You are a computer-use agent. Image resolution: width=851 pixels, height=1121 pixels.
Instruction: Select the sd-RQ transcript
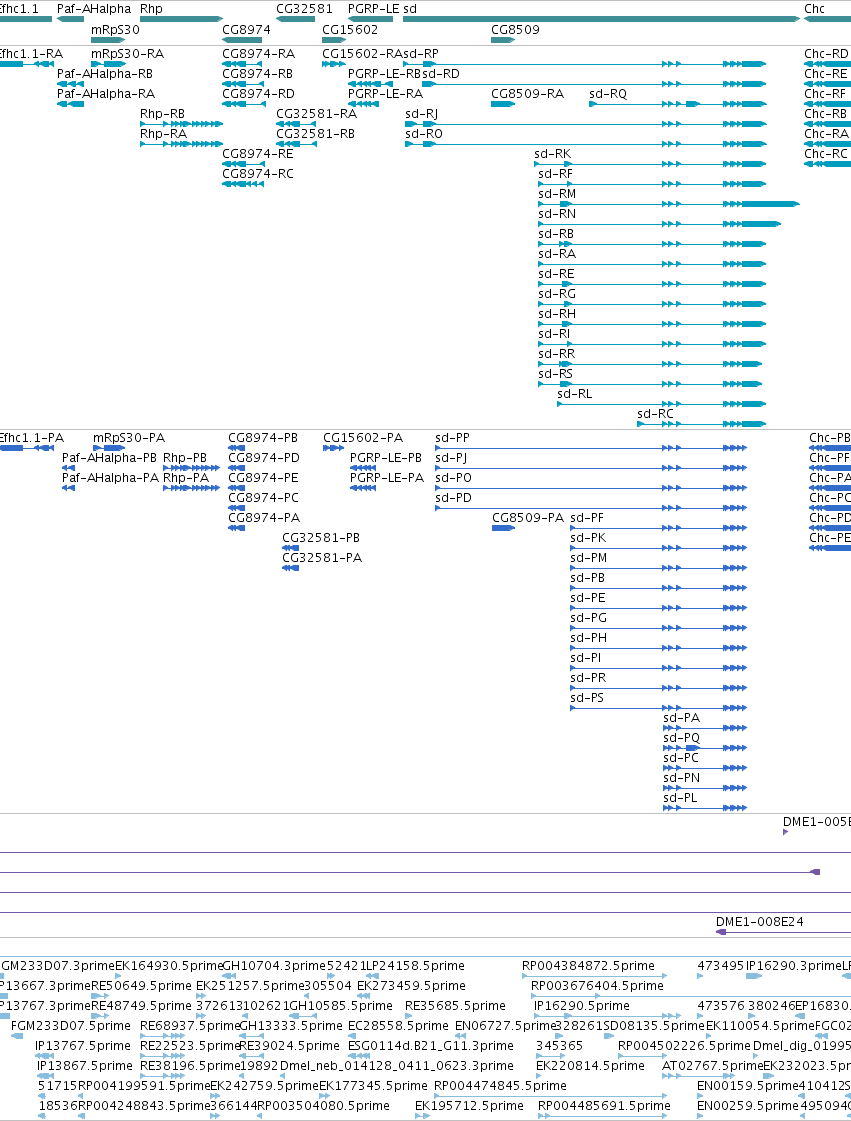click(677, 104)
